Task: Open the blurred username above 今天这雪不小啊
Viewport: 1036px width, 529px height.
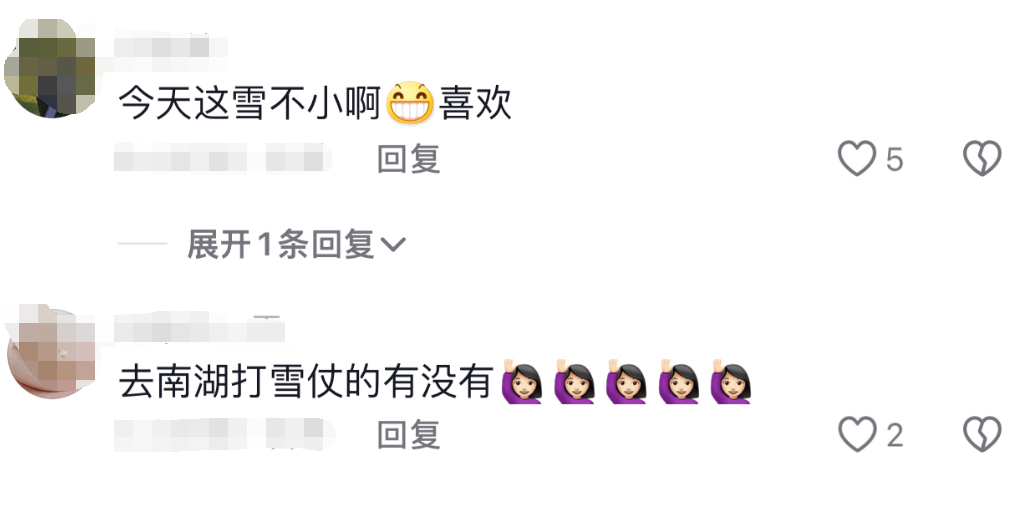Action: point(170,47)
